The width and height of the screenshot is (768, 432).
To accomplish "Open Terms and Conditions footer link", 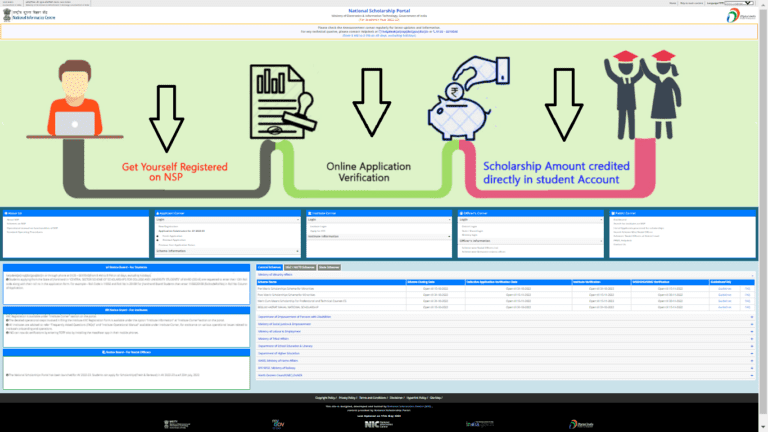I will click(x=373, y=398).
